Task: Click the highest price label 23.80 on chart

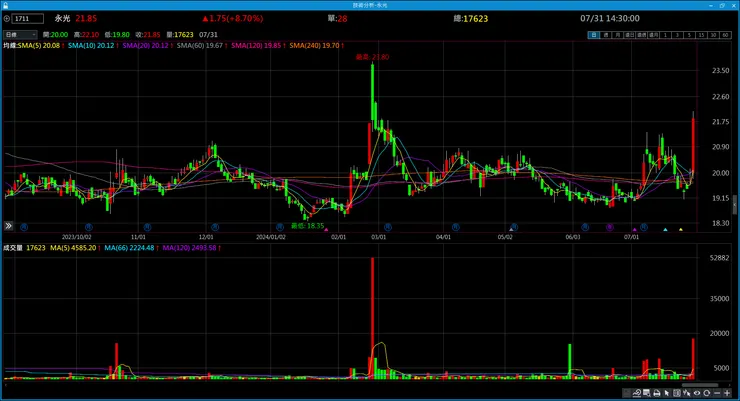Action: (x=372, y=57)
